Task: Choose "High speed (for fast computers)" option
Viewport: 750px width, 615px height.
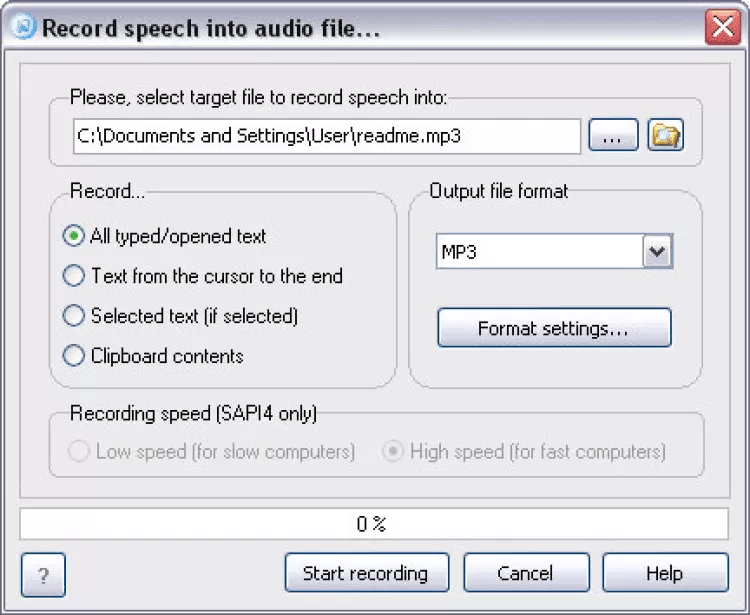Action: point(394,452)
